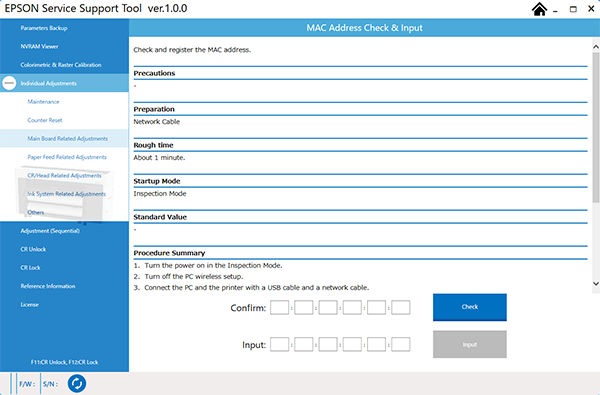The height and width of the screenshot is (395, 600).
Task: Focus fourth Confirm MAC address box
Action: click(352, 307)
